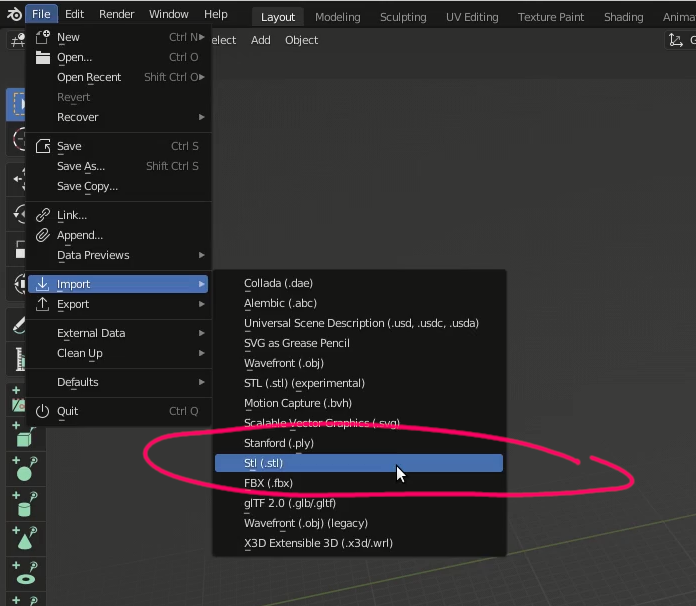Import Collada (.dae) file
The image size is (696, 606).
[x=359, y=283]
